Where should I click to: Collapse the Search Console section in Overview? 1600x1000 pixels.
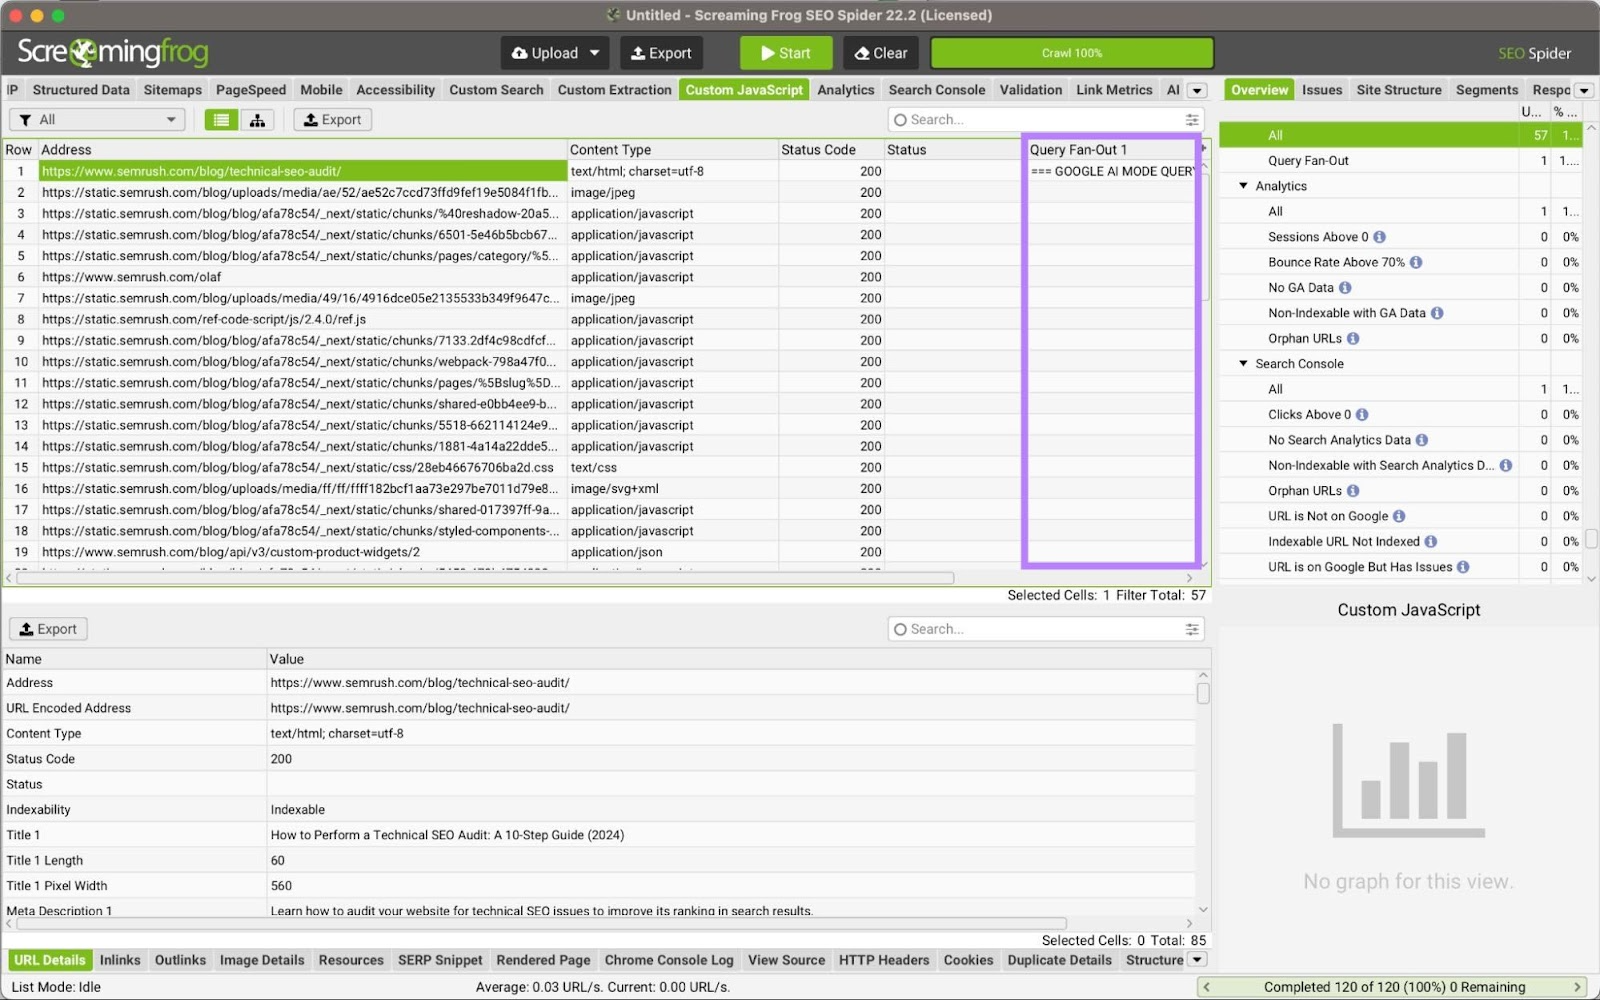pyautogui.click(x=1243, y=363)
